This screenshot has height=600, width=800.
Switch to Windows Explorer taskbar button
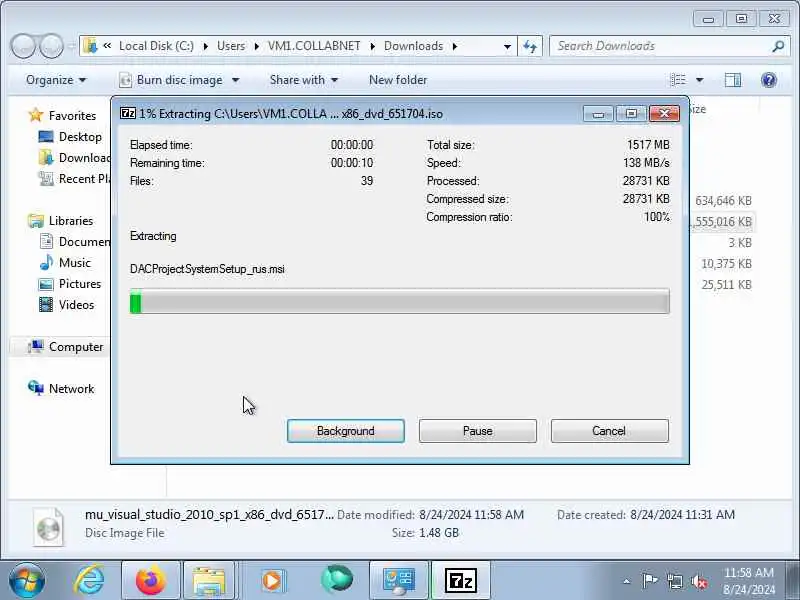[x=209, y=580]
